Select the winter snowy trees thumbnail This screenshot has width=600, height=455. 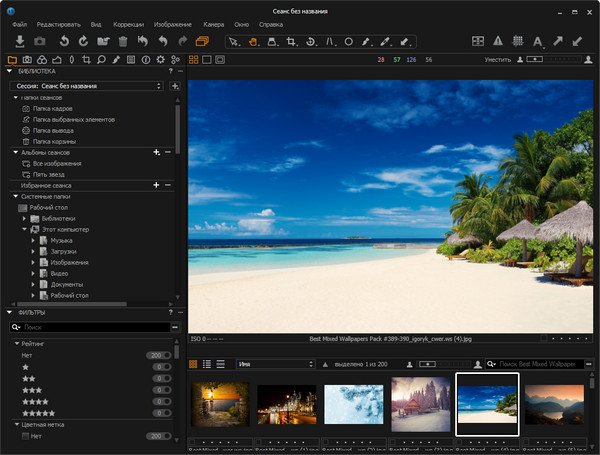pyautogui.click(x=420, y=403)
